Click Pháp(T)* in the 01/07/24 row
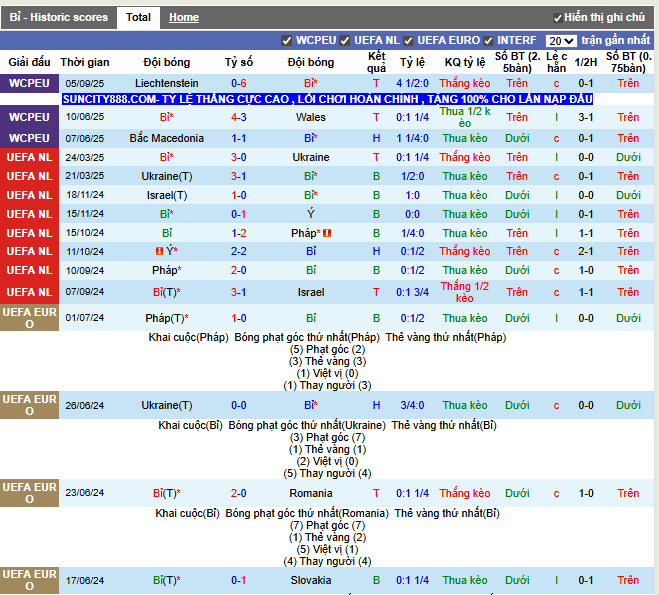 click(166, 318)
